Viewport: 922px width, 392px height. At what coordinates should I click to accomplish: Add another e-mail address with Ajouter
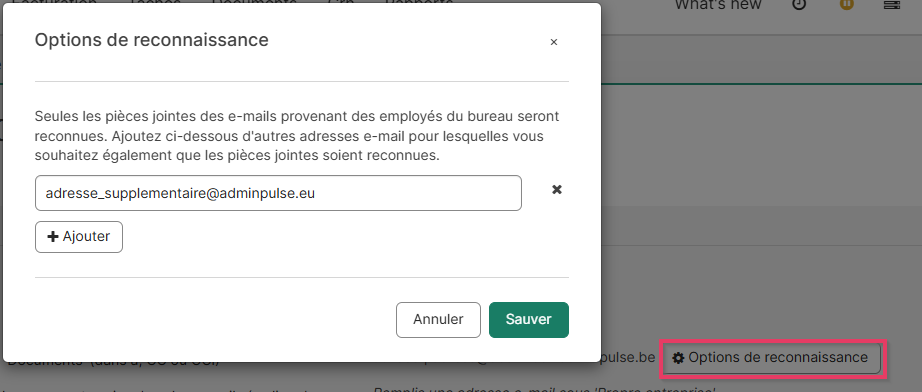(79, 237)
